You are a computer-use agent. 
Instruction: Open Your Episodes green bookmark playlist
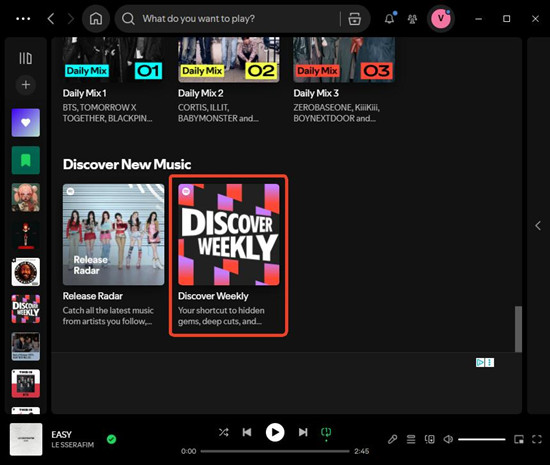click(x=26, y=160)
